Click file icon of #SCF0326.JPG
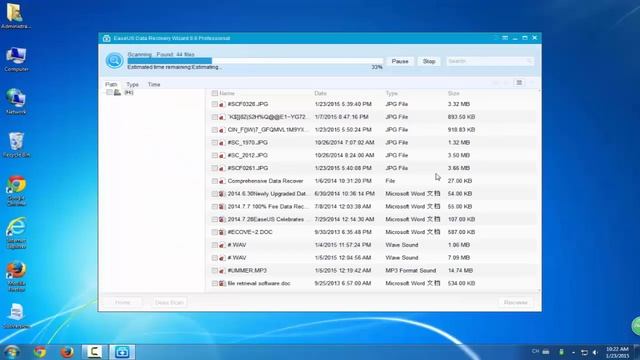The image size is (640, 360). tap(222, 104)
